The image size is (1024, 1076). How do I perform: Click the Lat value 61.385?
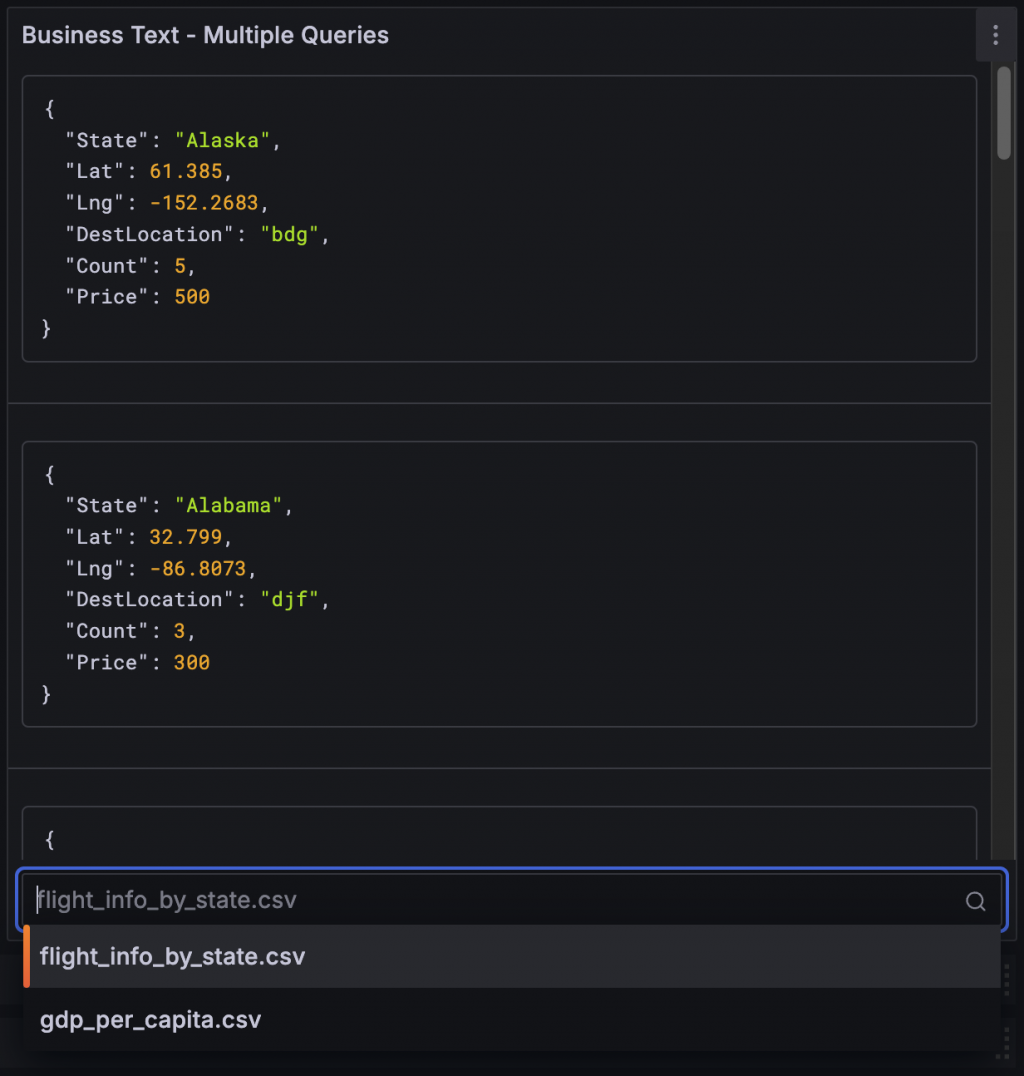click(185, 172)
